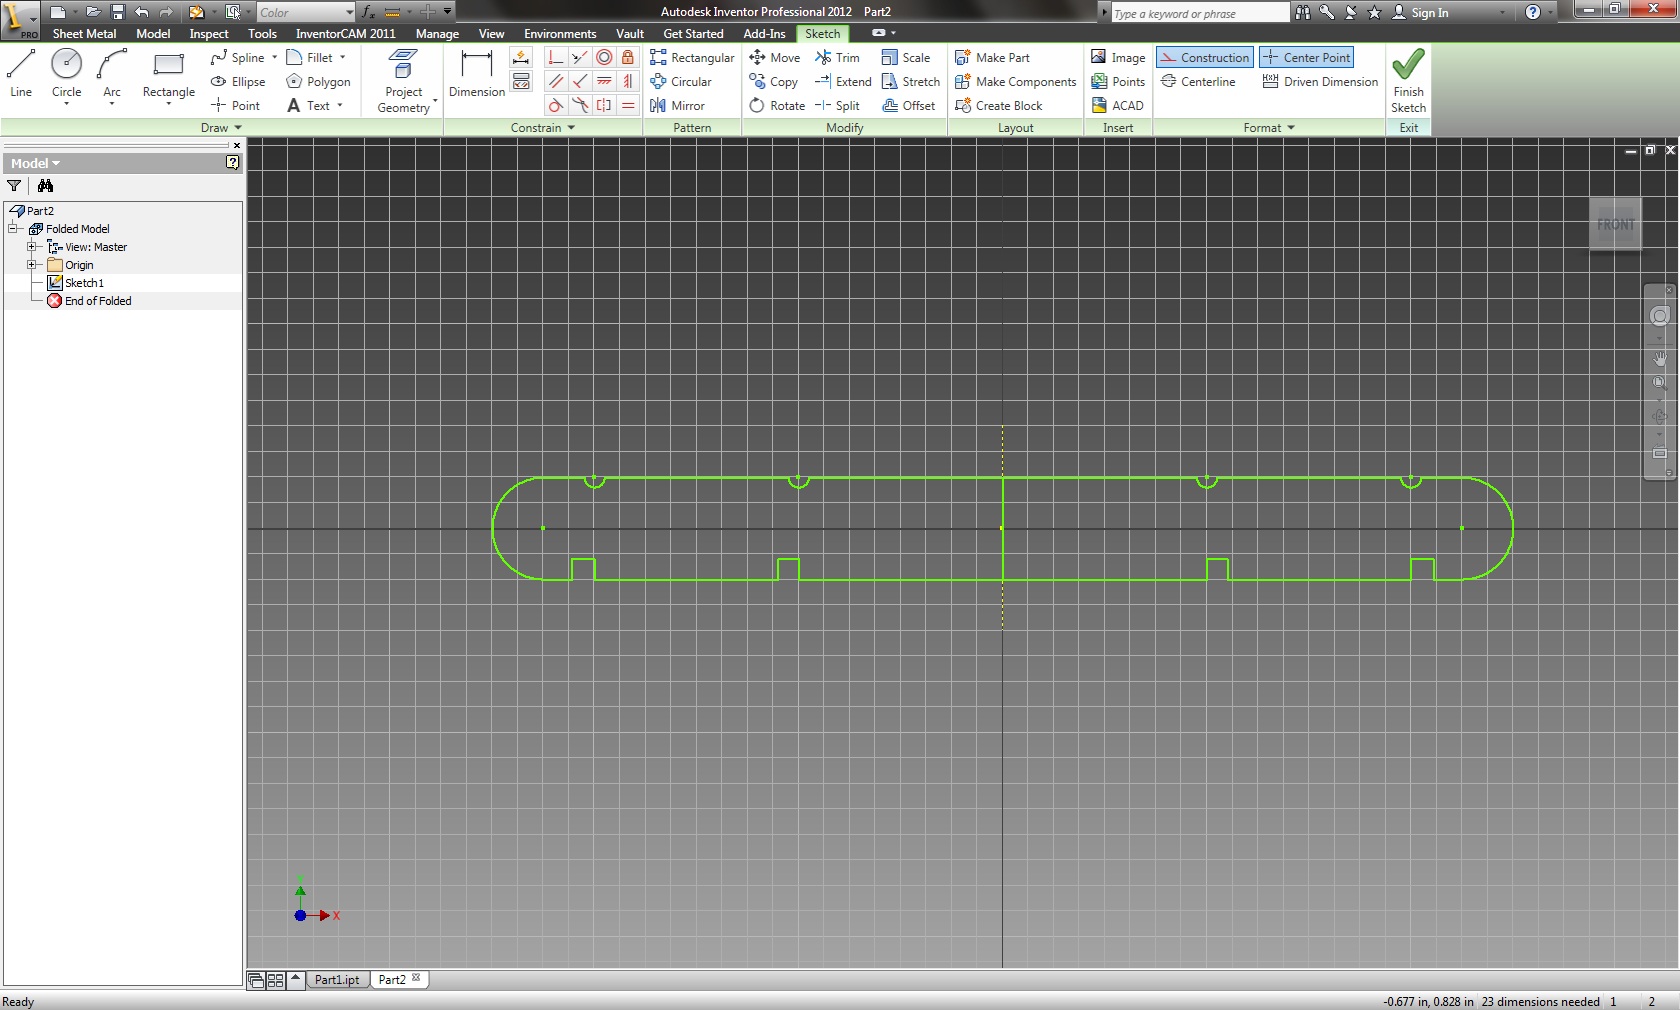This screenshot has width=1680, height=1010.
Task: Switch to the Part1.ipt document tab
Action: (x=337, y=980)
